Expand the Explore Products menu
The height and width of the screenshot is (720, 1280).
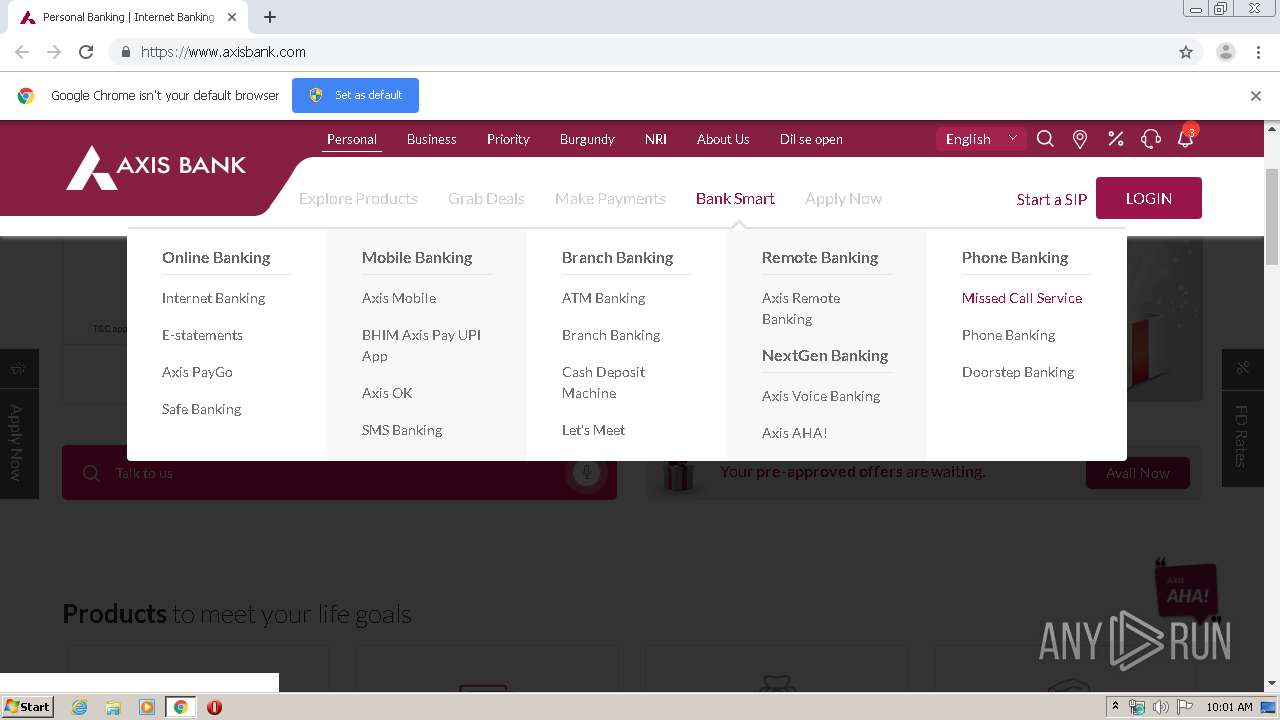pos(358,198)
